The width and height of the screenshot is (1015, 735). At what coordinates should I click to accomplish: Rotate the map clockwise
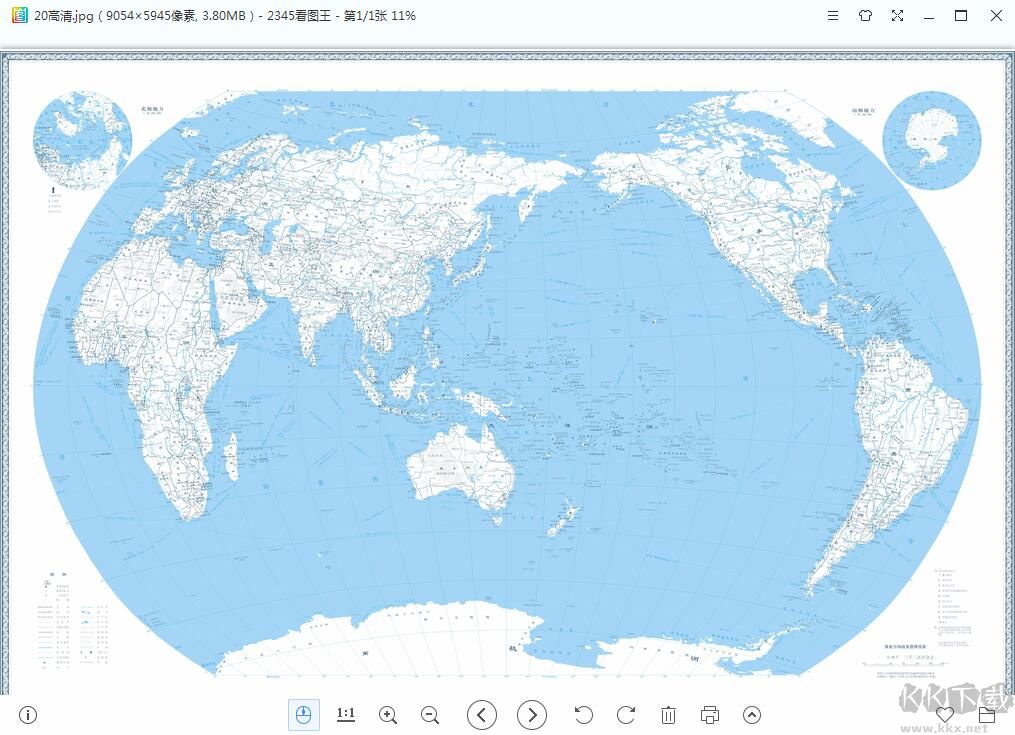pos(626,715)
